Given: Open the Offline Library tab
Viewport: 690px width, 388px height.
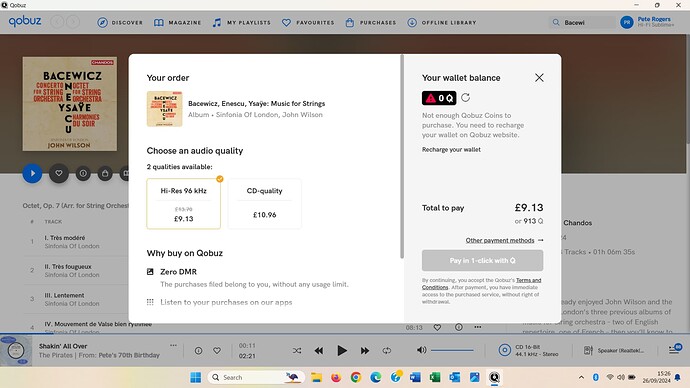Looking at the screenshot, I should pos(441,22).
